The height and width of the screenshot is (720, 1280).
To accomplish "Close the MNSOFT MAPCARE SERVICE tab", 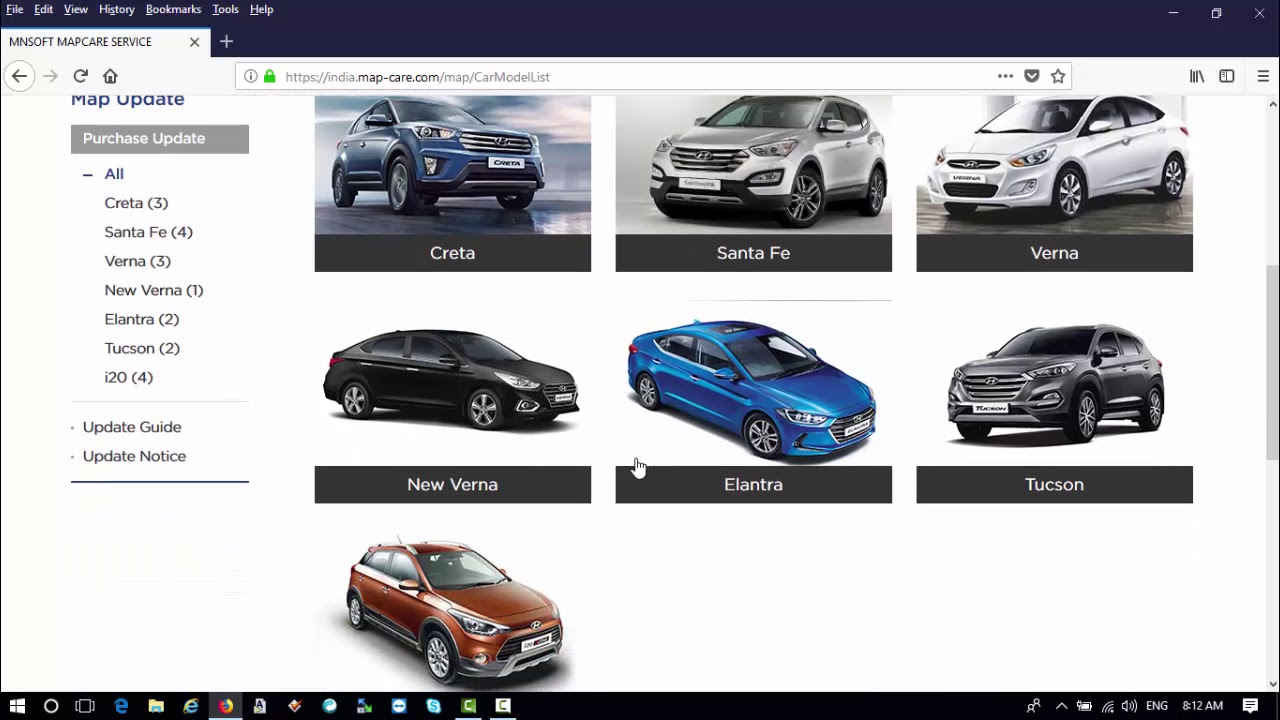I will pos(194,42).
